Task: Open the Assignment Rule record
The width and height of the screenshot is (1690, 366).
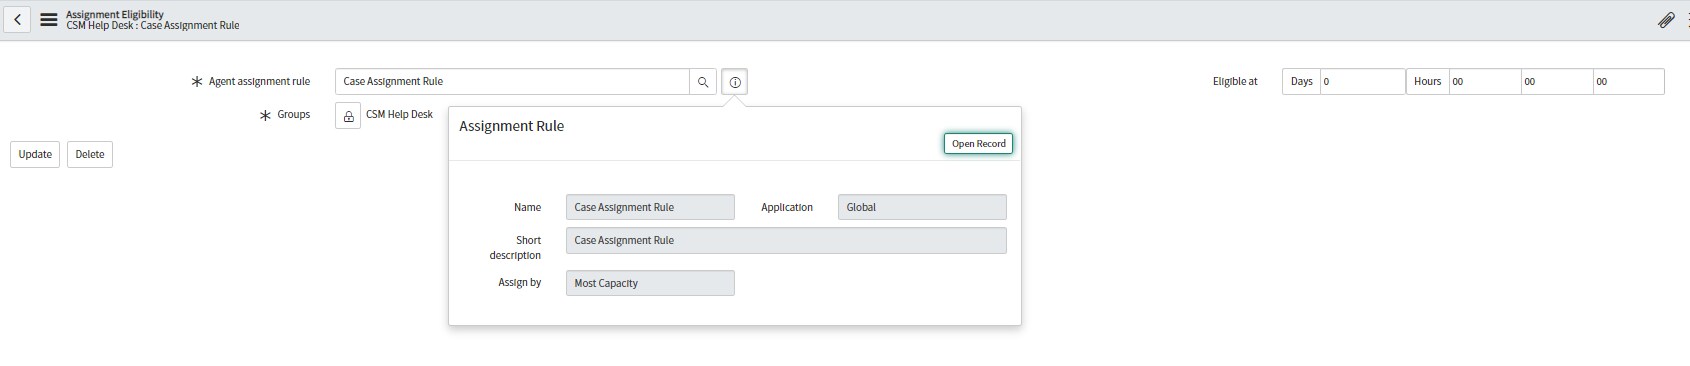Action: coord(978,144)
